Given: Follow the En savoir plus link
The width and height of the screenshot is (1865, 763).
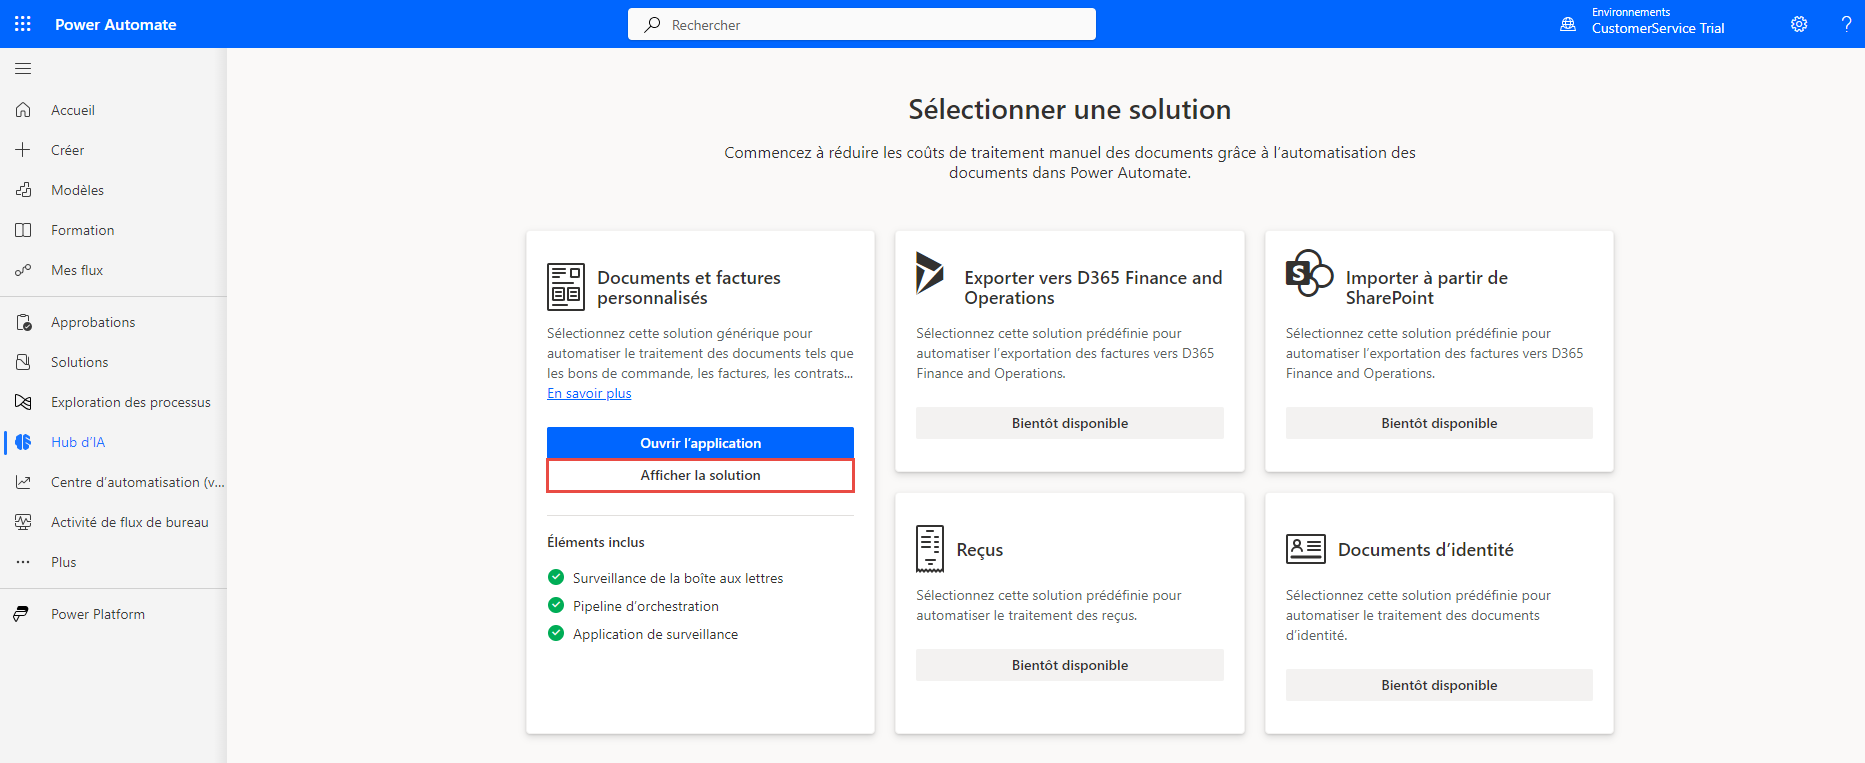Looking at the screenshot, I should coord(589,393).
